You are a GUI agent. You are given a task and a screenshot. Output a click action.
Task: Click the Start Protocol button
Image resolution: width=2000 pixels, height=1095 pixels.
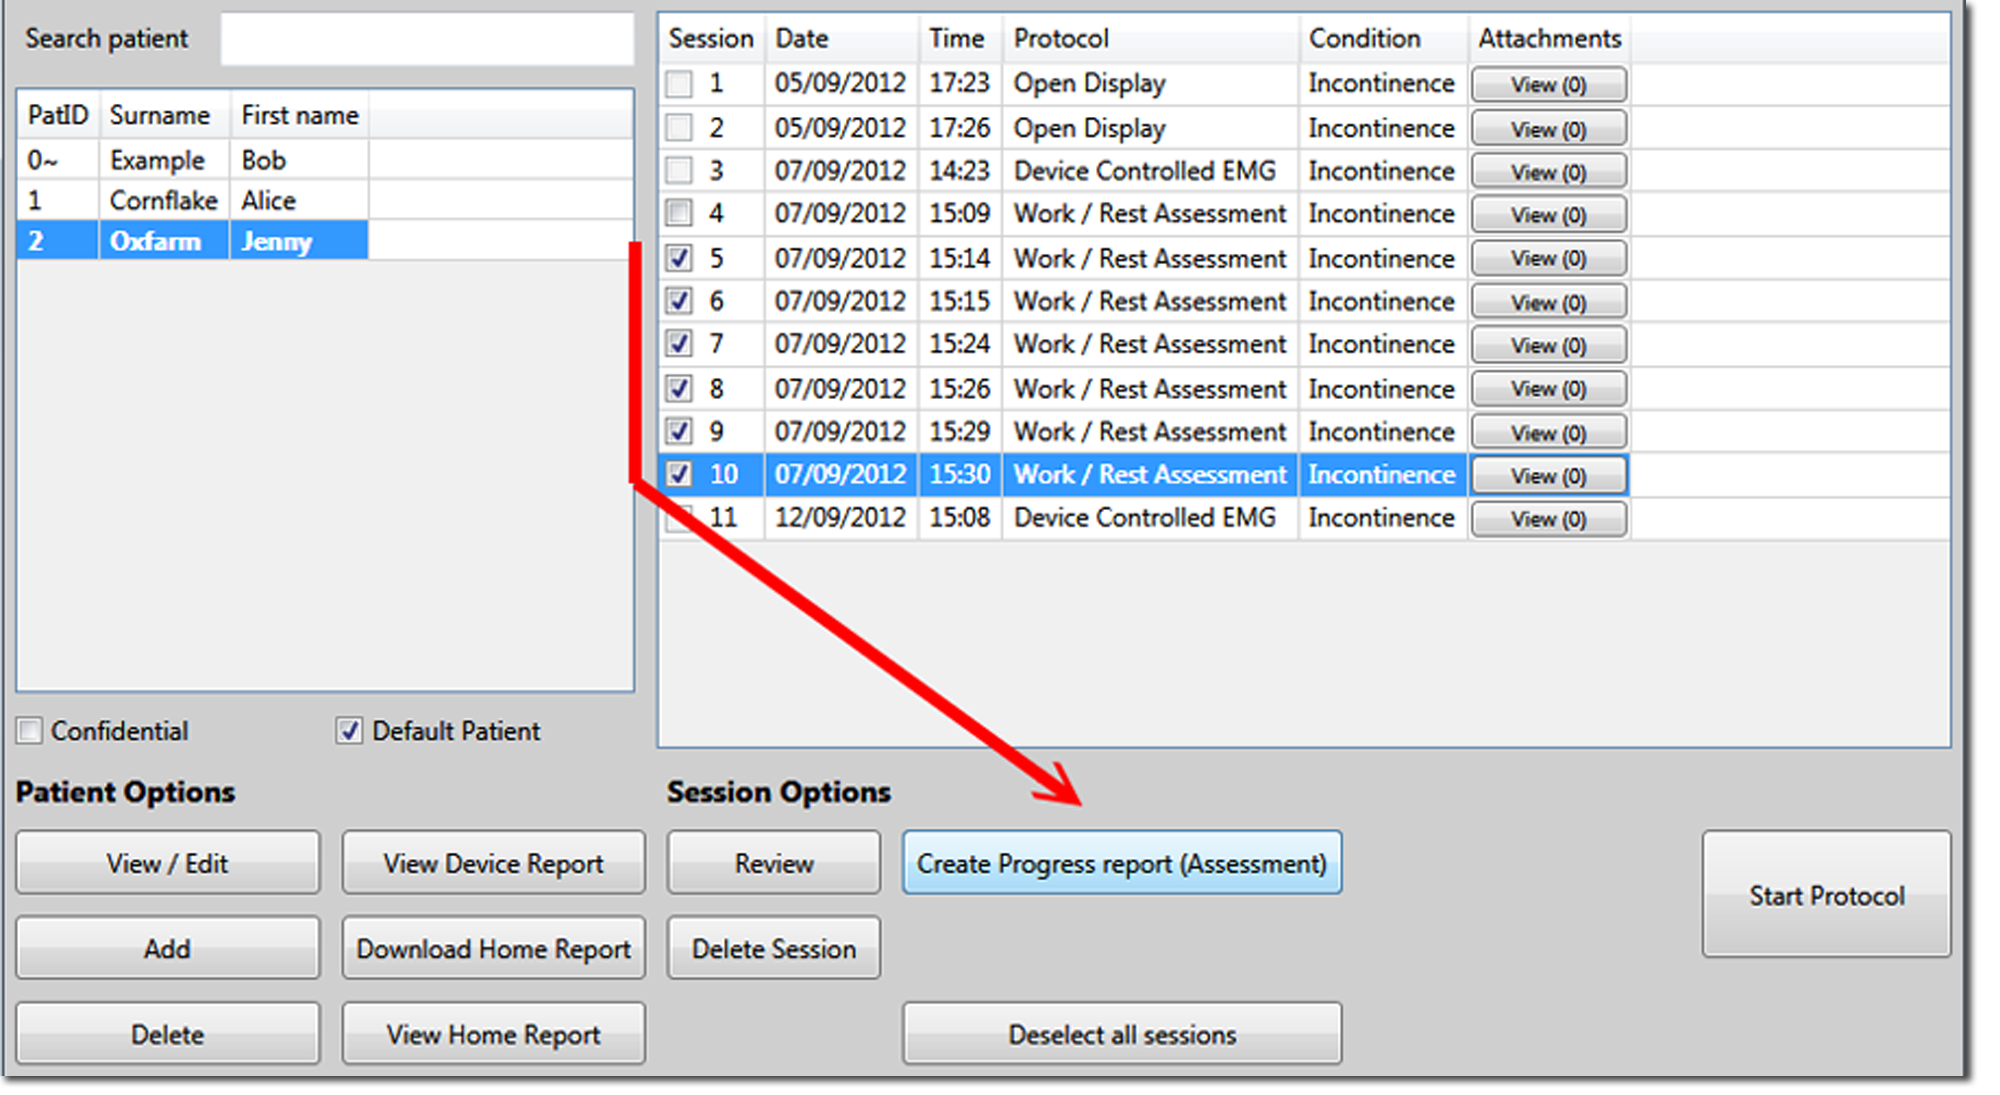tap(1826, 895)
